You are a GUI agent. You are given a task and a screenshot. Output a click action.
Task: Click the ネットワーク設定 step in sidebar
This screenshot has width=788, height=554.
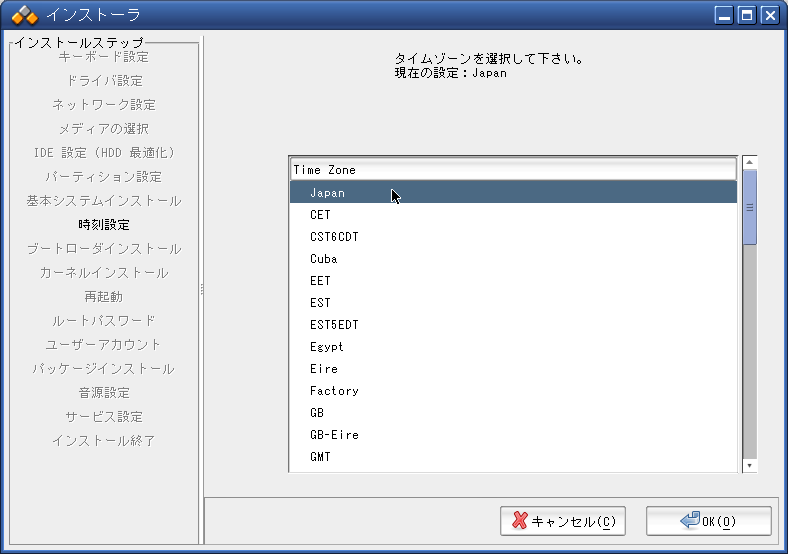tap(104, 105)
